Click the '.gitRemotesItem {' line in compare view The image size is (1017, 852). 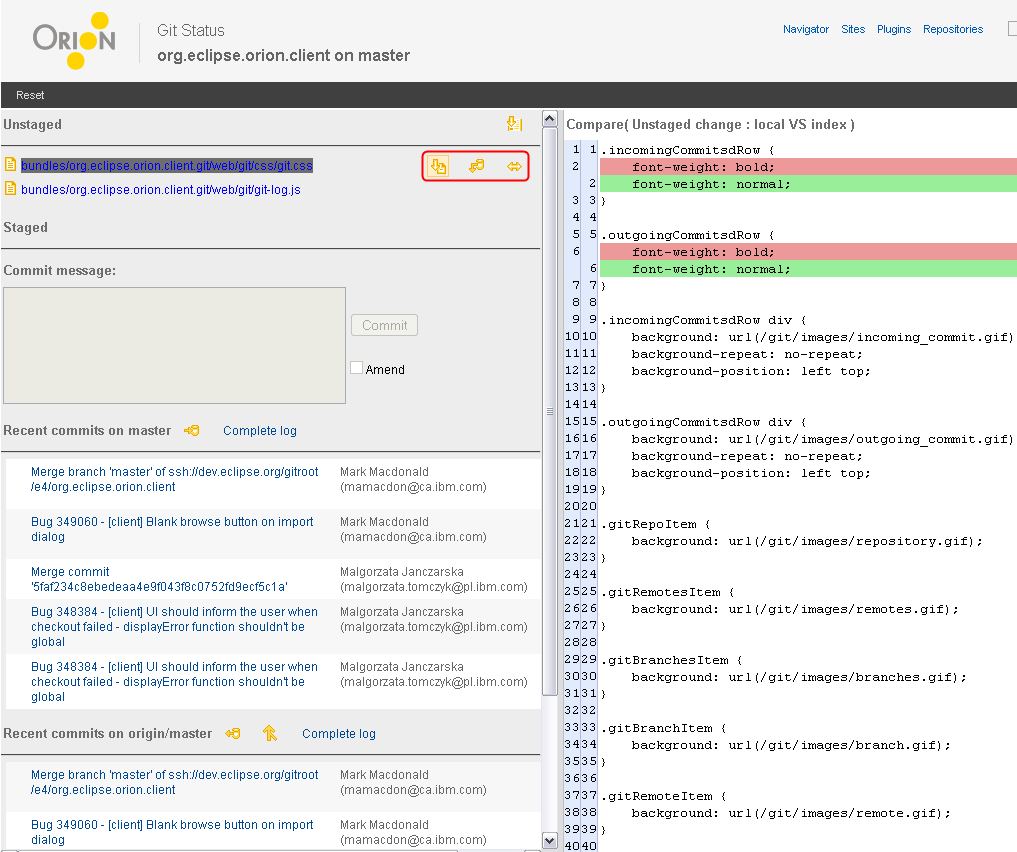[x=667, y=592]
